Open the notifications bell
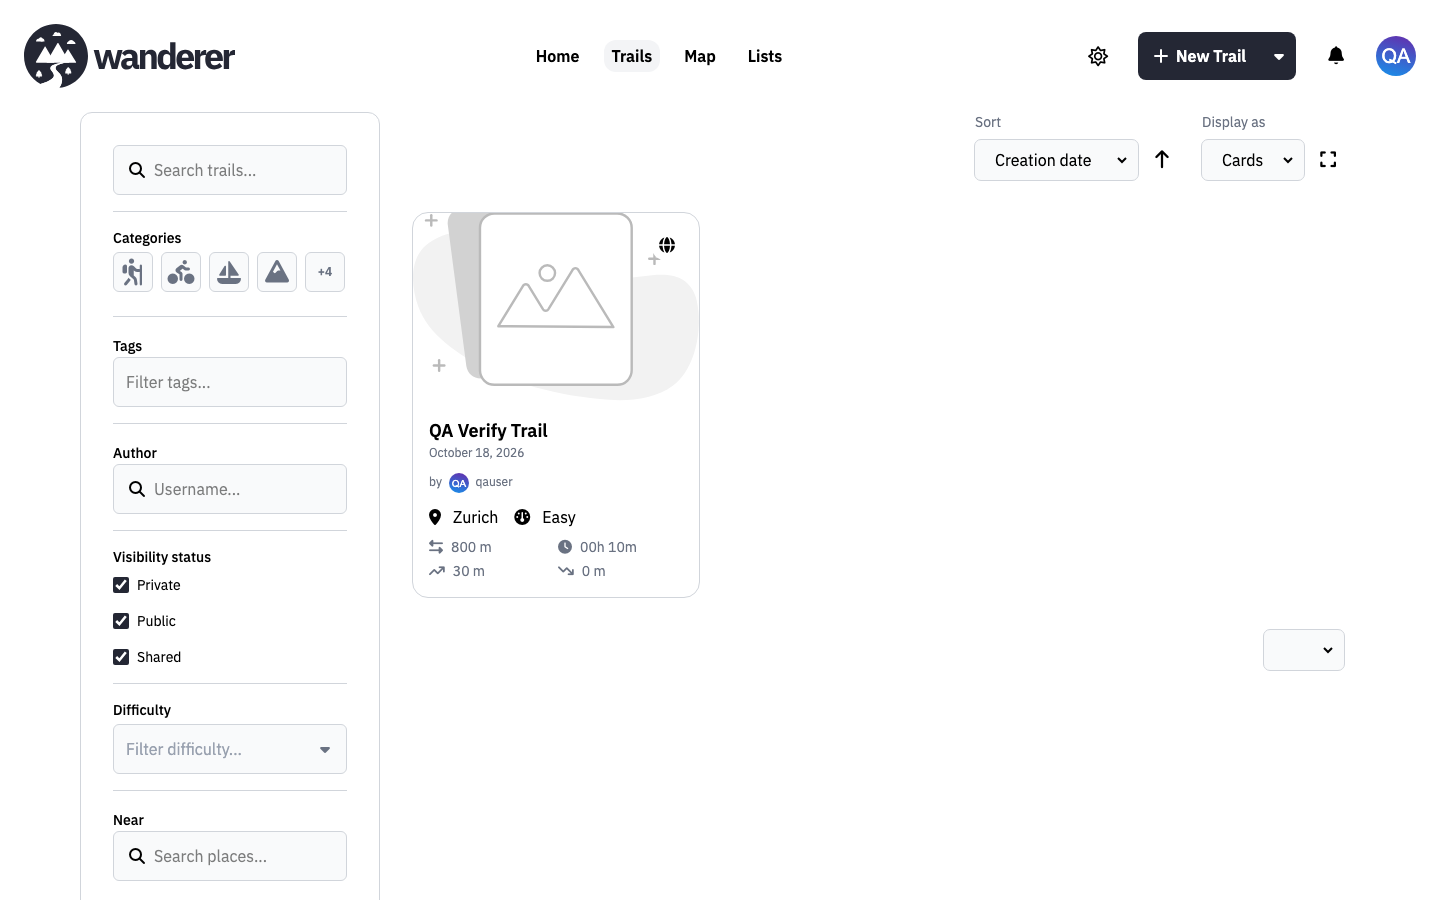The height and width of the screenshot is (900, 1440). coord(1336,56)
